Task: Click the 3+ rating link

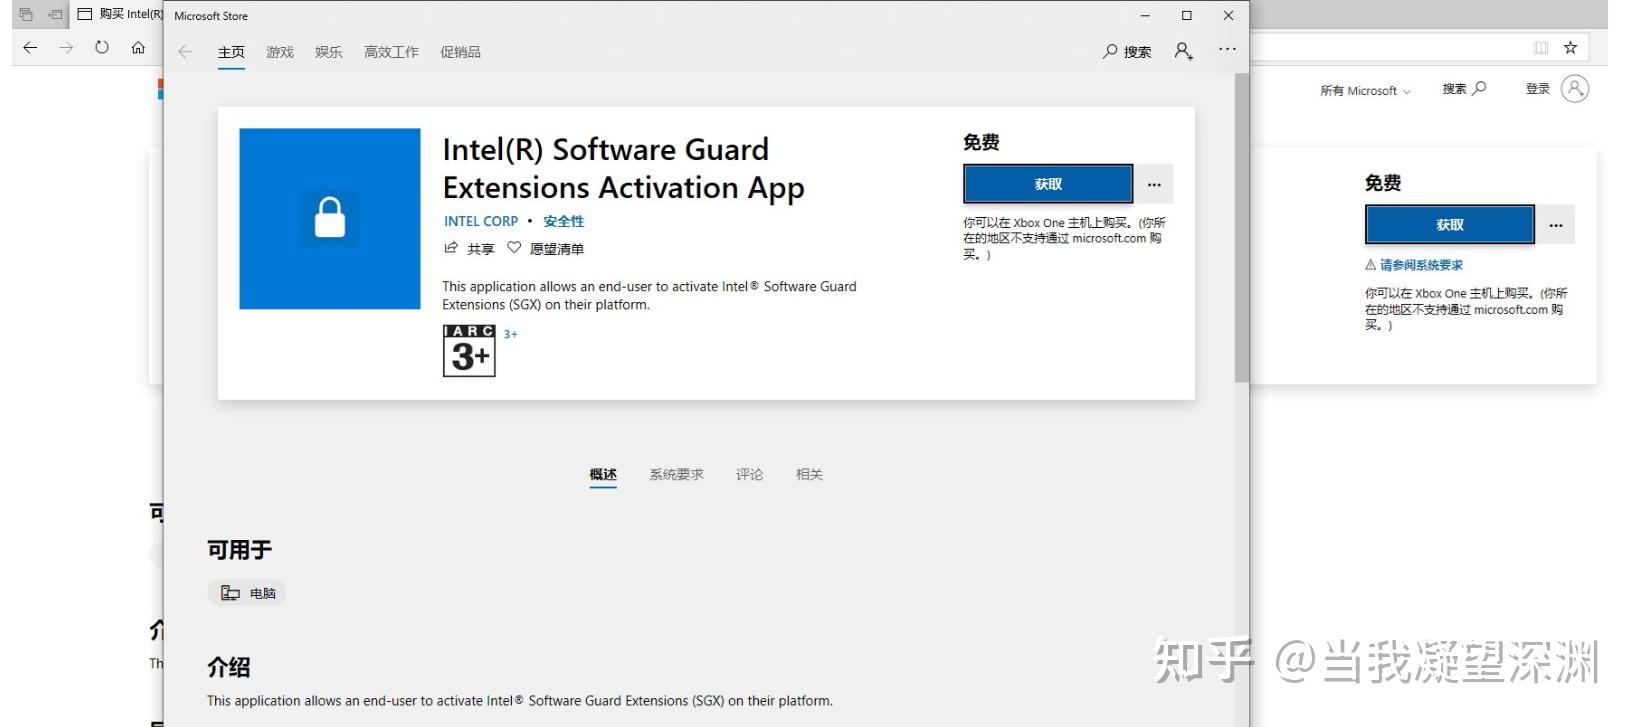Action: pos(511,334)
